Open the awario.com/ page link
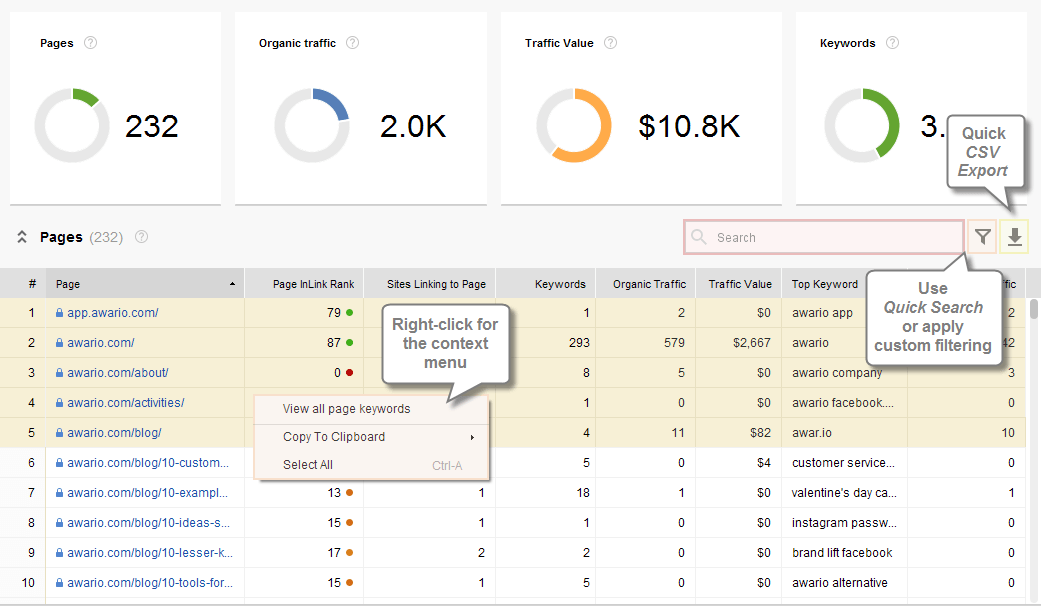The image size is (1041, 606). pyautogui.click(x=100, y=342)
